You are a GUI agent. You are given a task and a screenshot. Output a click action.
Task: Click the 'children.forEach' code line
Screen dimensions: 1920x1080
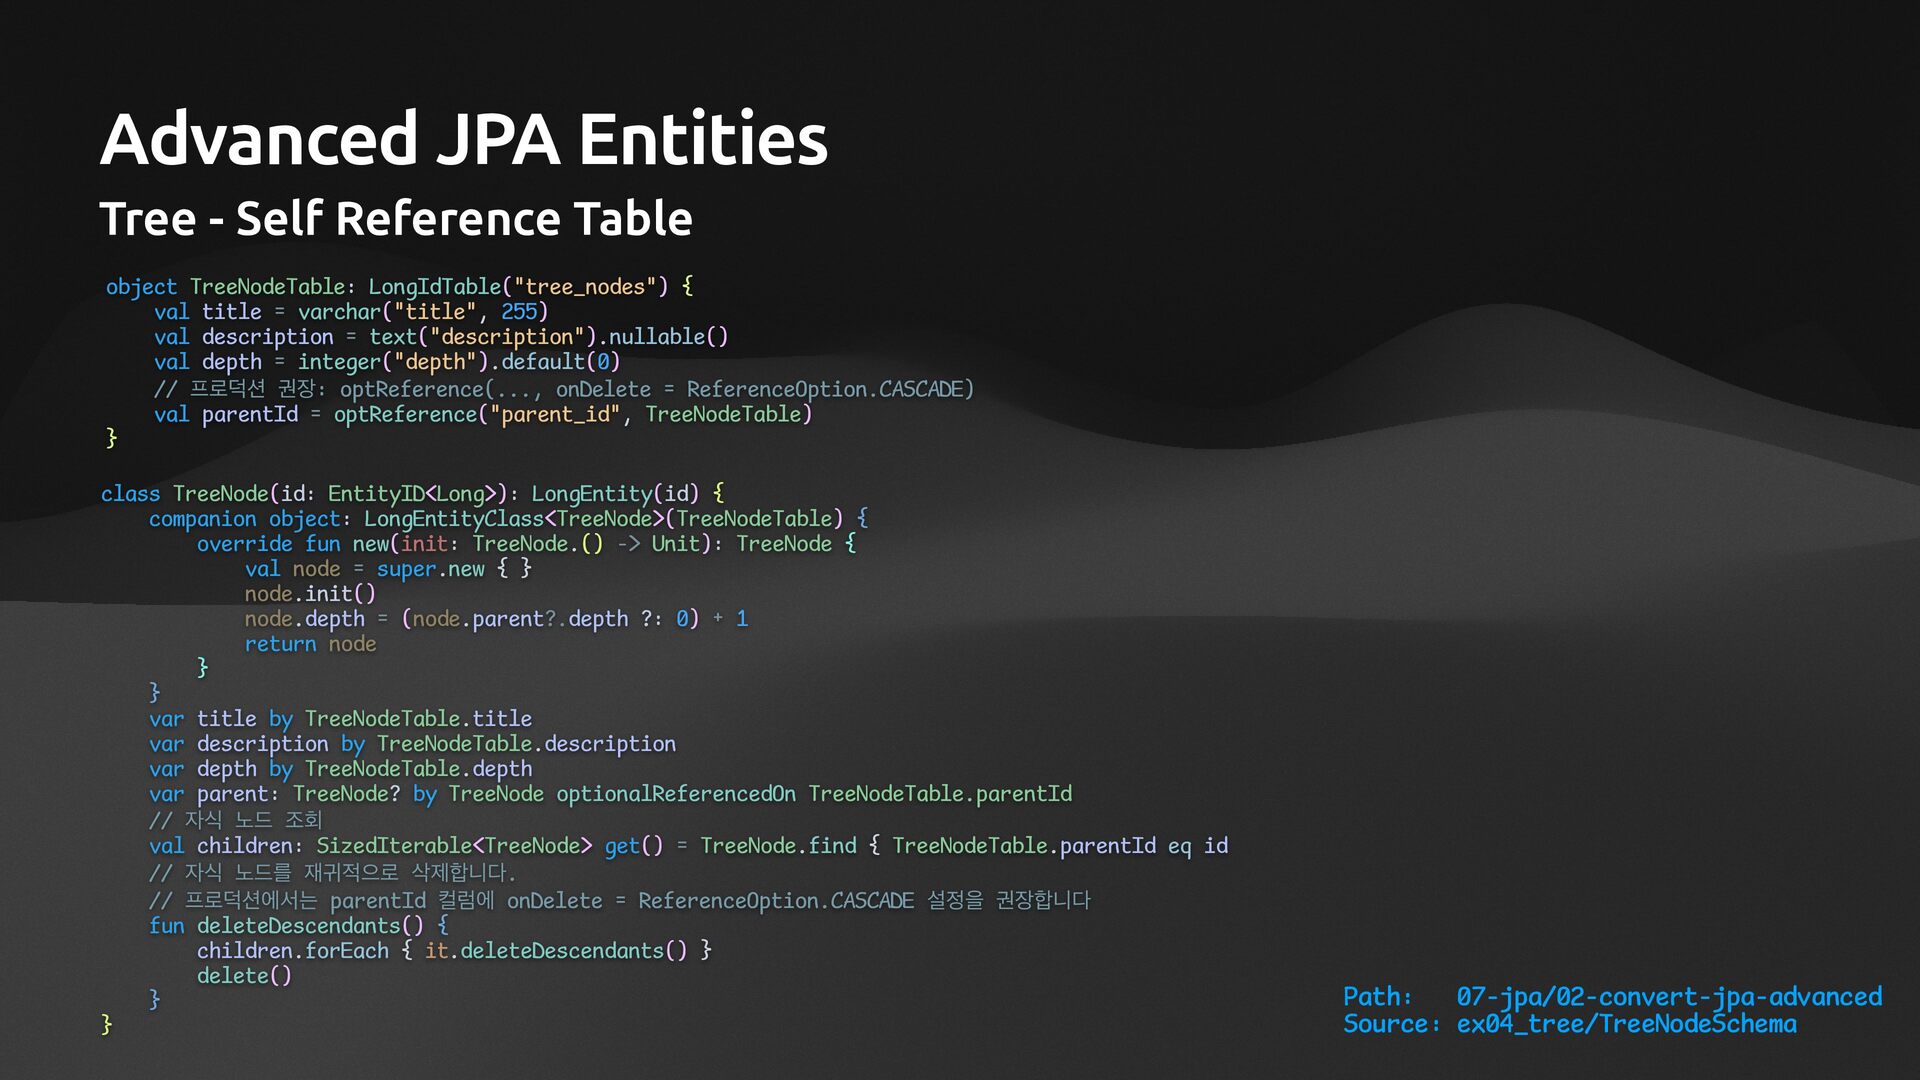click(x=453, y=951)
